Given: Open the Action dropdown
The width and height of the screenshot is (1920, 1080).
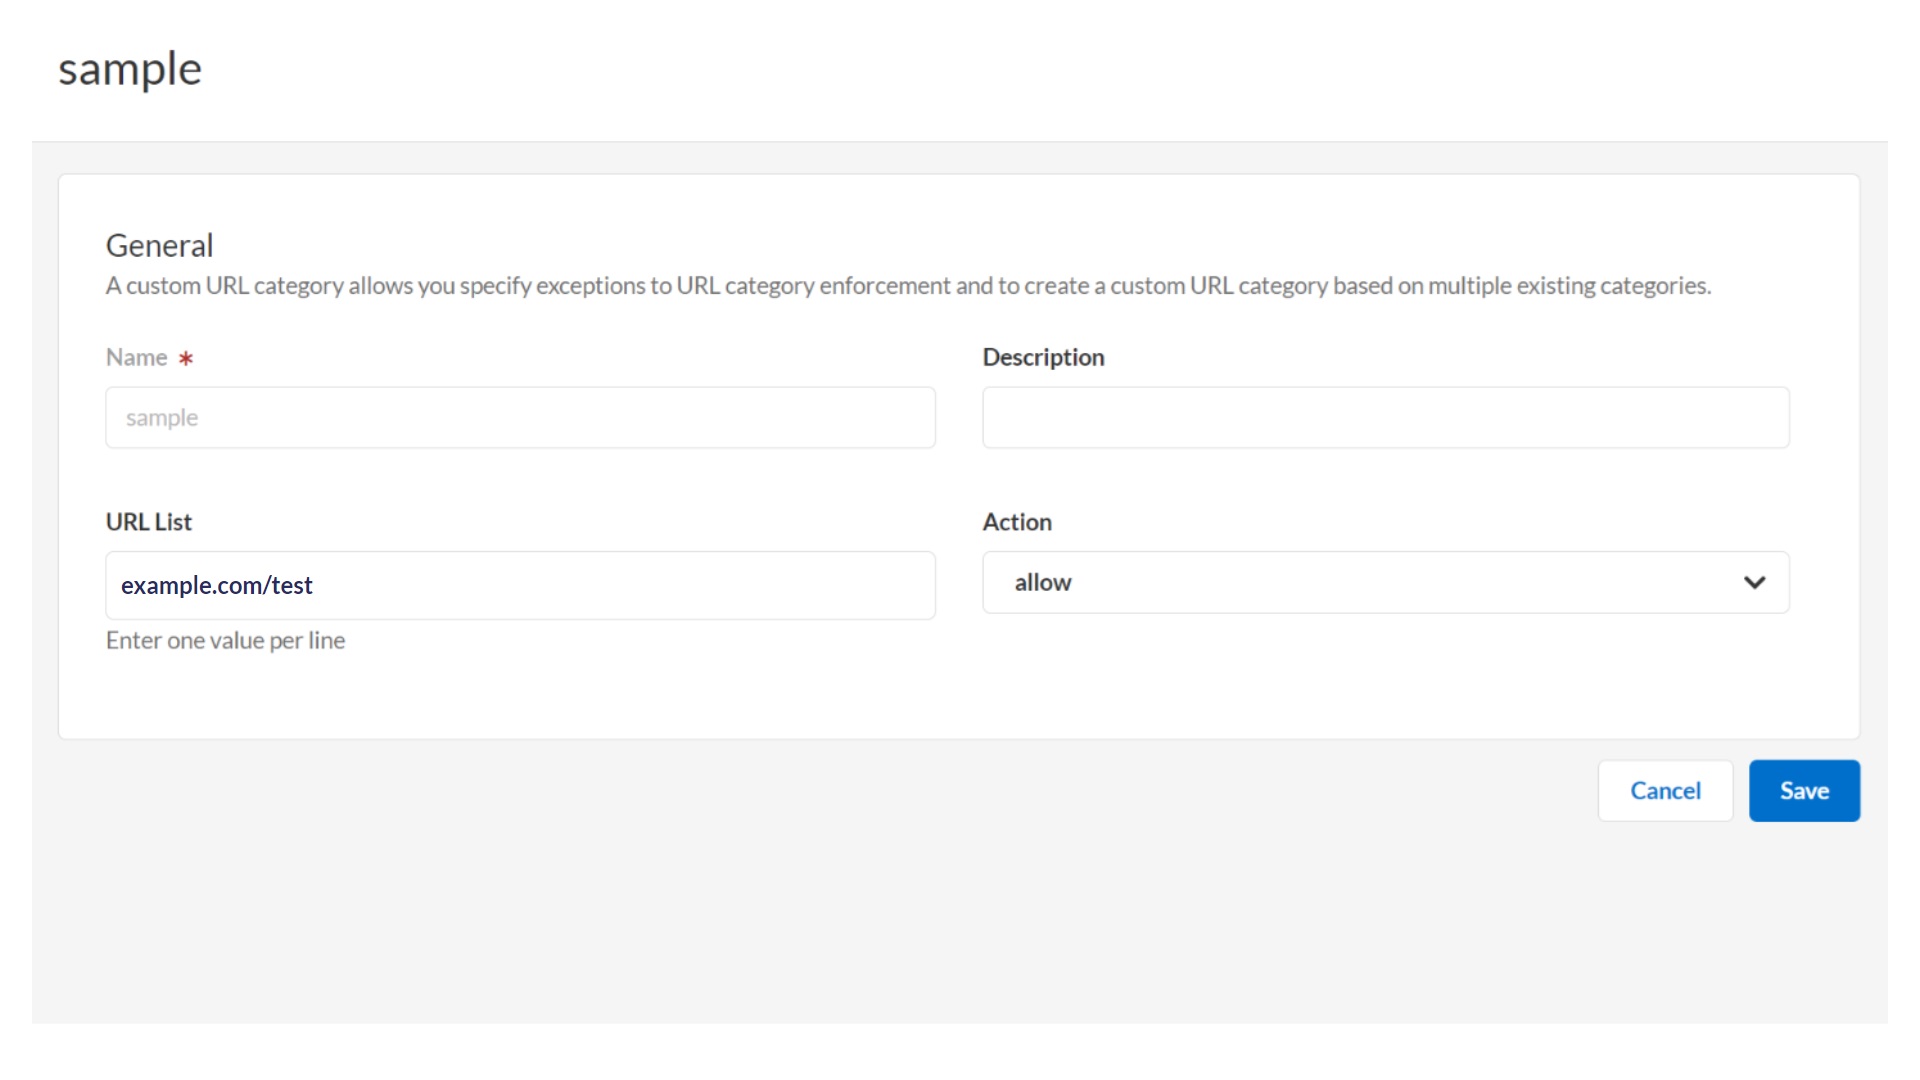Looking at the screenshot, I should click(x=1385, y=582).
